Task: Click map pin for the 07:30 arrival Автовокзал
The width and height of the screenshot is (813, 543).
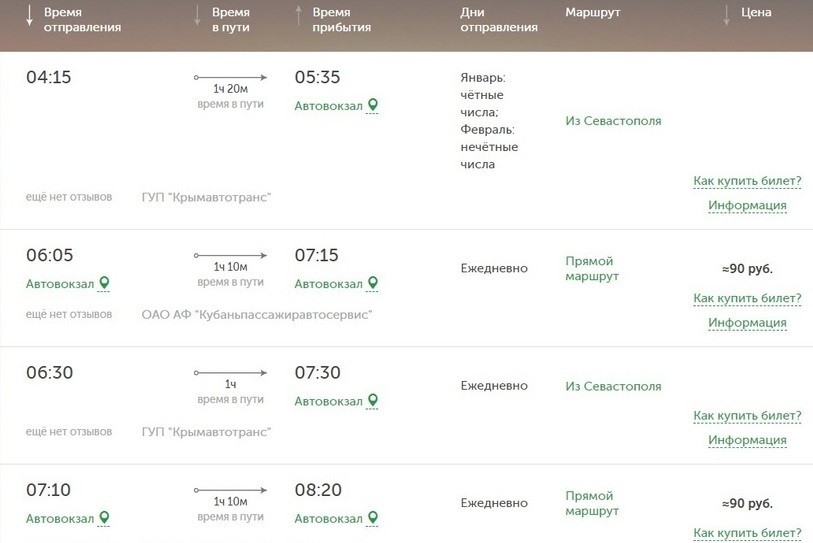Action: [x=373, y=400]
